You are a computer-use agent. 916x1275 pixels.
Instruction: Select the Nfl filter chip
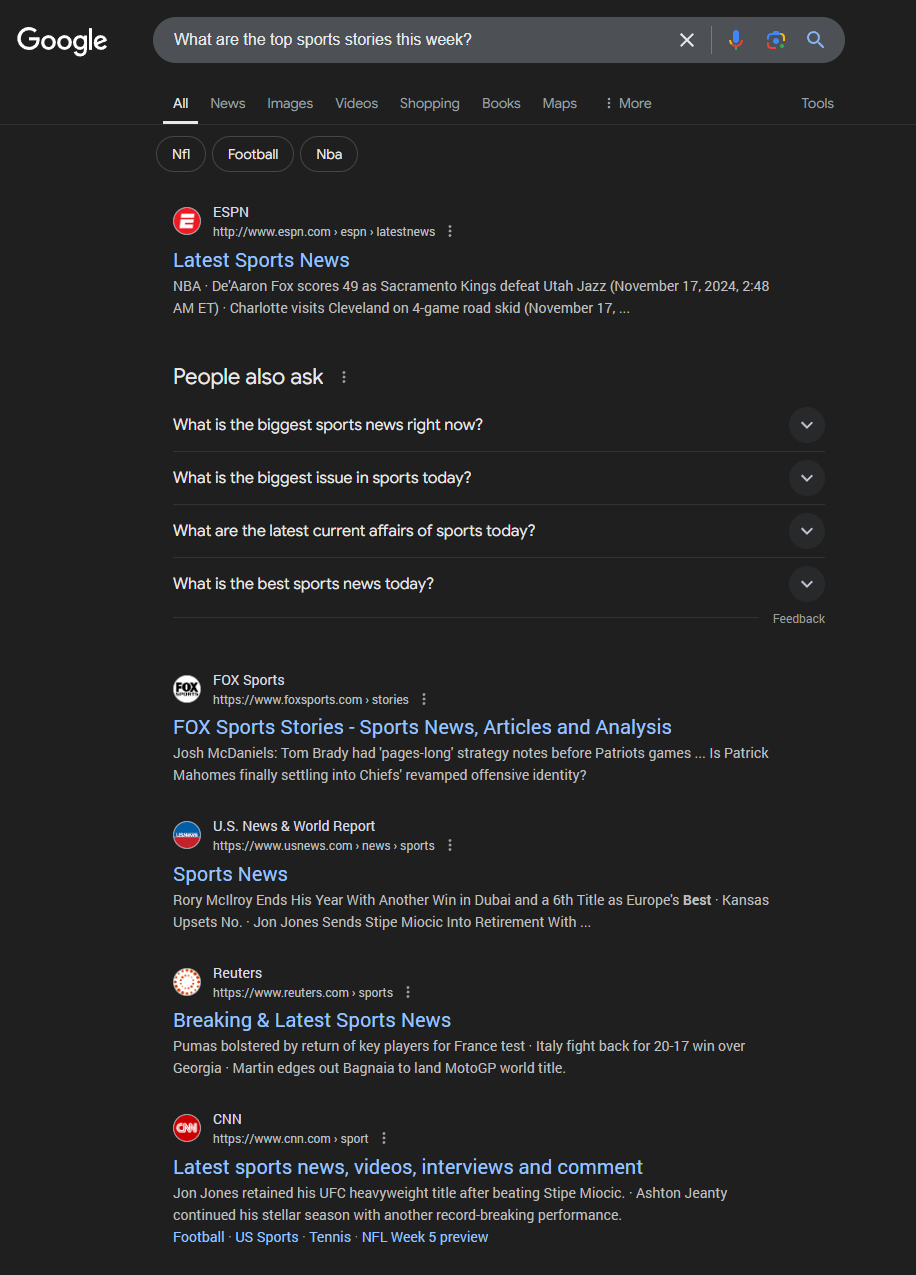(181, 154)
